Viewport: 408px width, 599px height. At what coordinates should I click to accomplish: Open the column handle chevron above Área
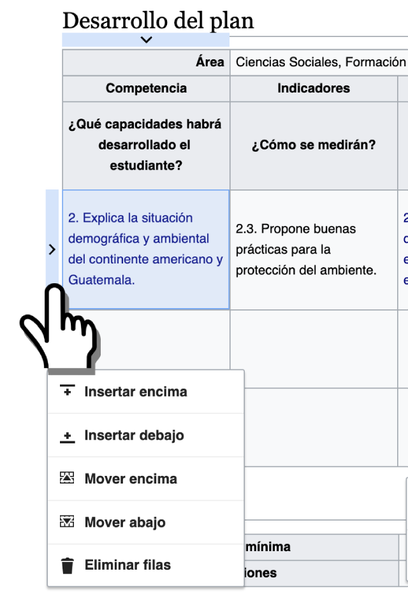[x=146, y=40]
